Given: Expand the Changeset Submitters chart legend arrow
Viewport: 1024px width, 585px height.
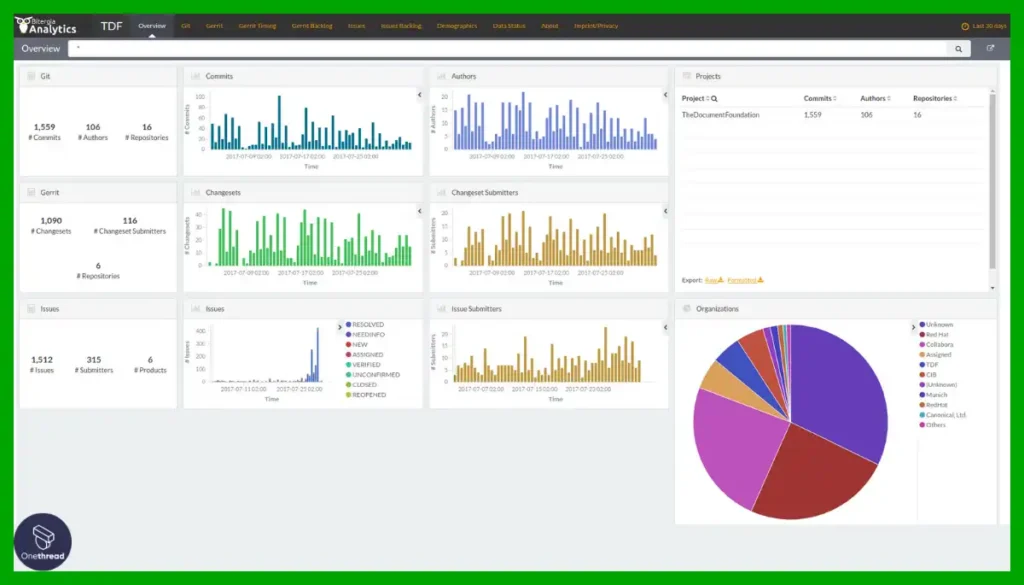Looking at the screenshot, I should [x=665, y=211].
